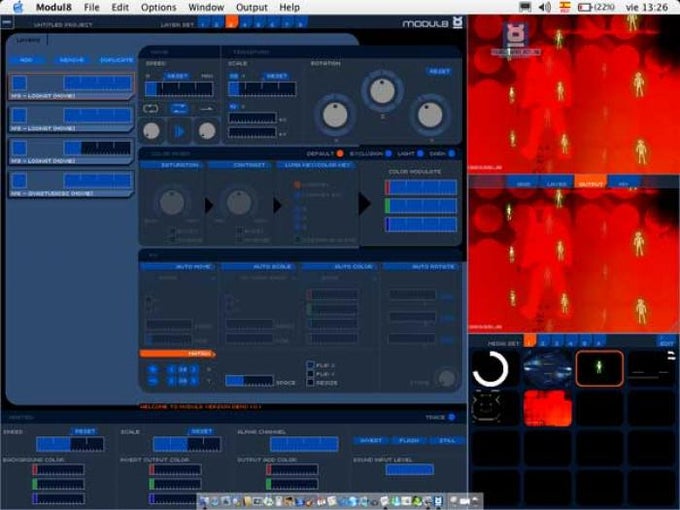This screenshot has height=510, width=680.
Task: Reset the movie speed
Action: click(177, 76)
